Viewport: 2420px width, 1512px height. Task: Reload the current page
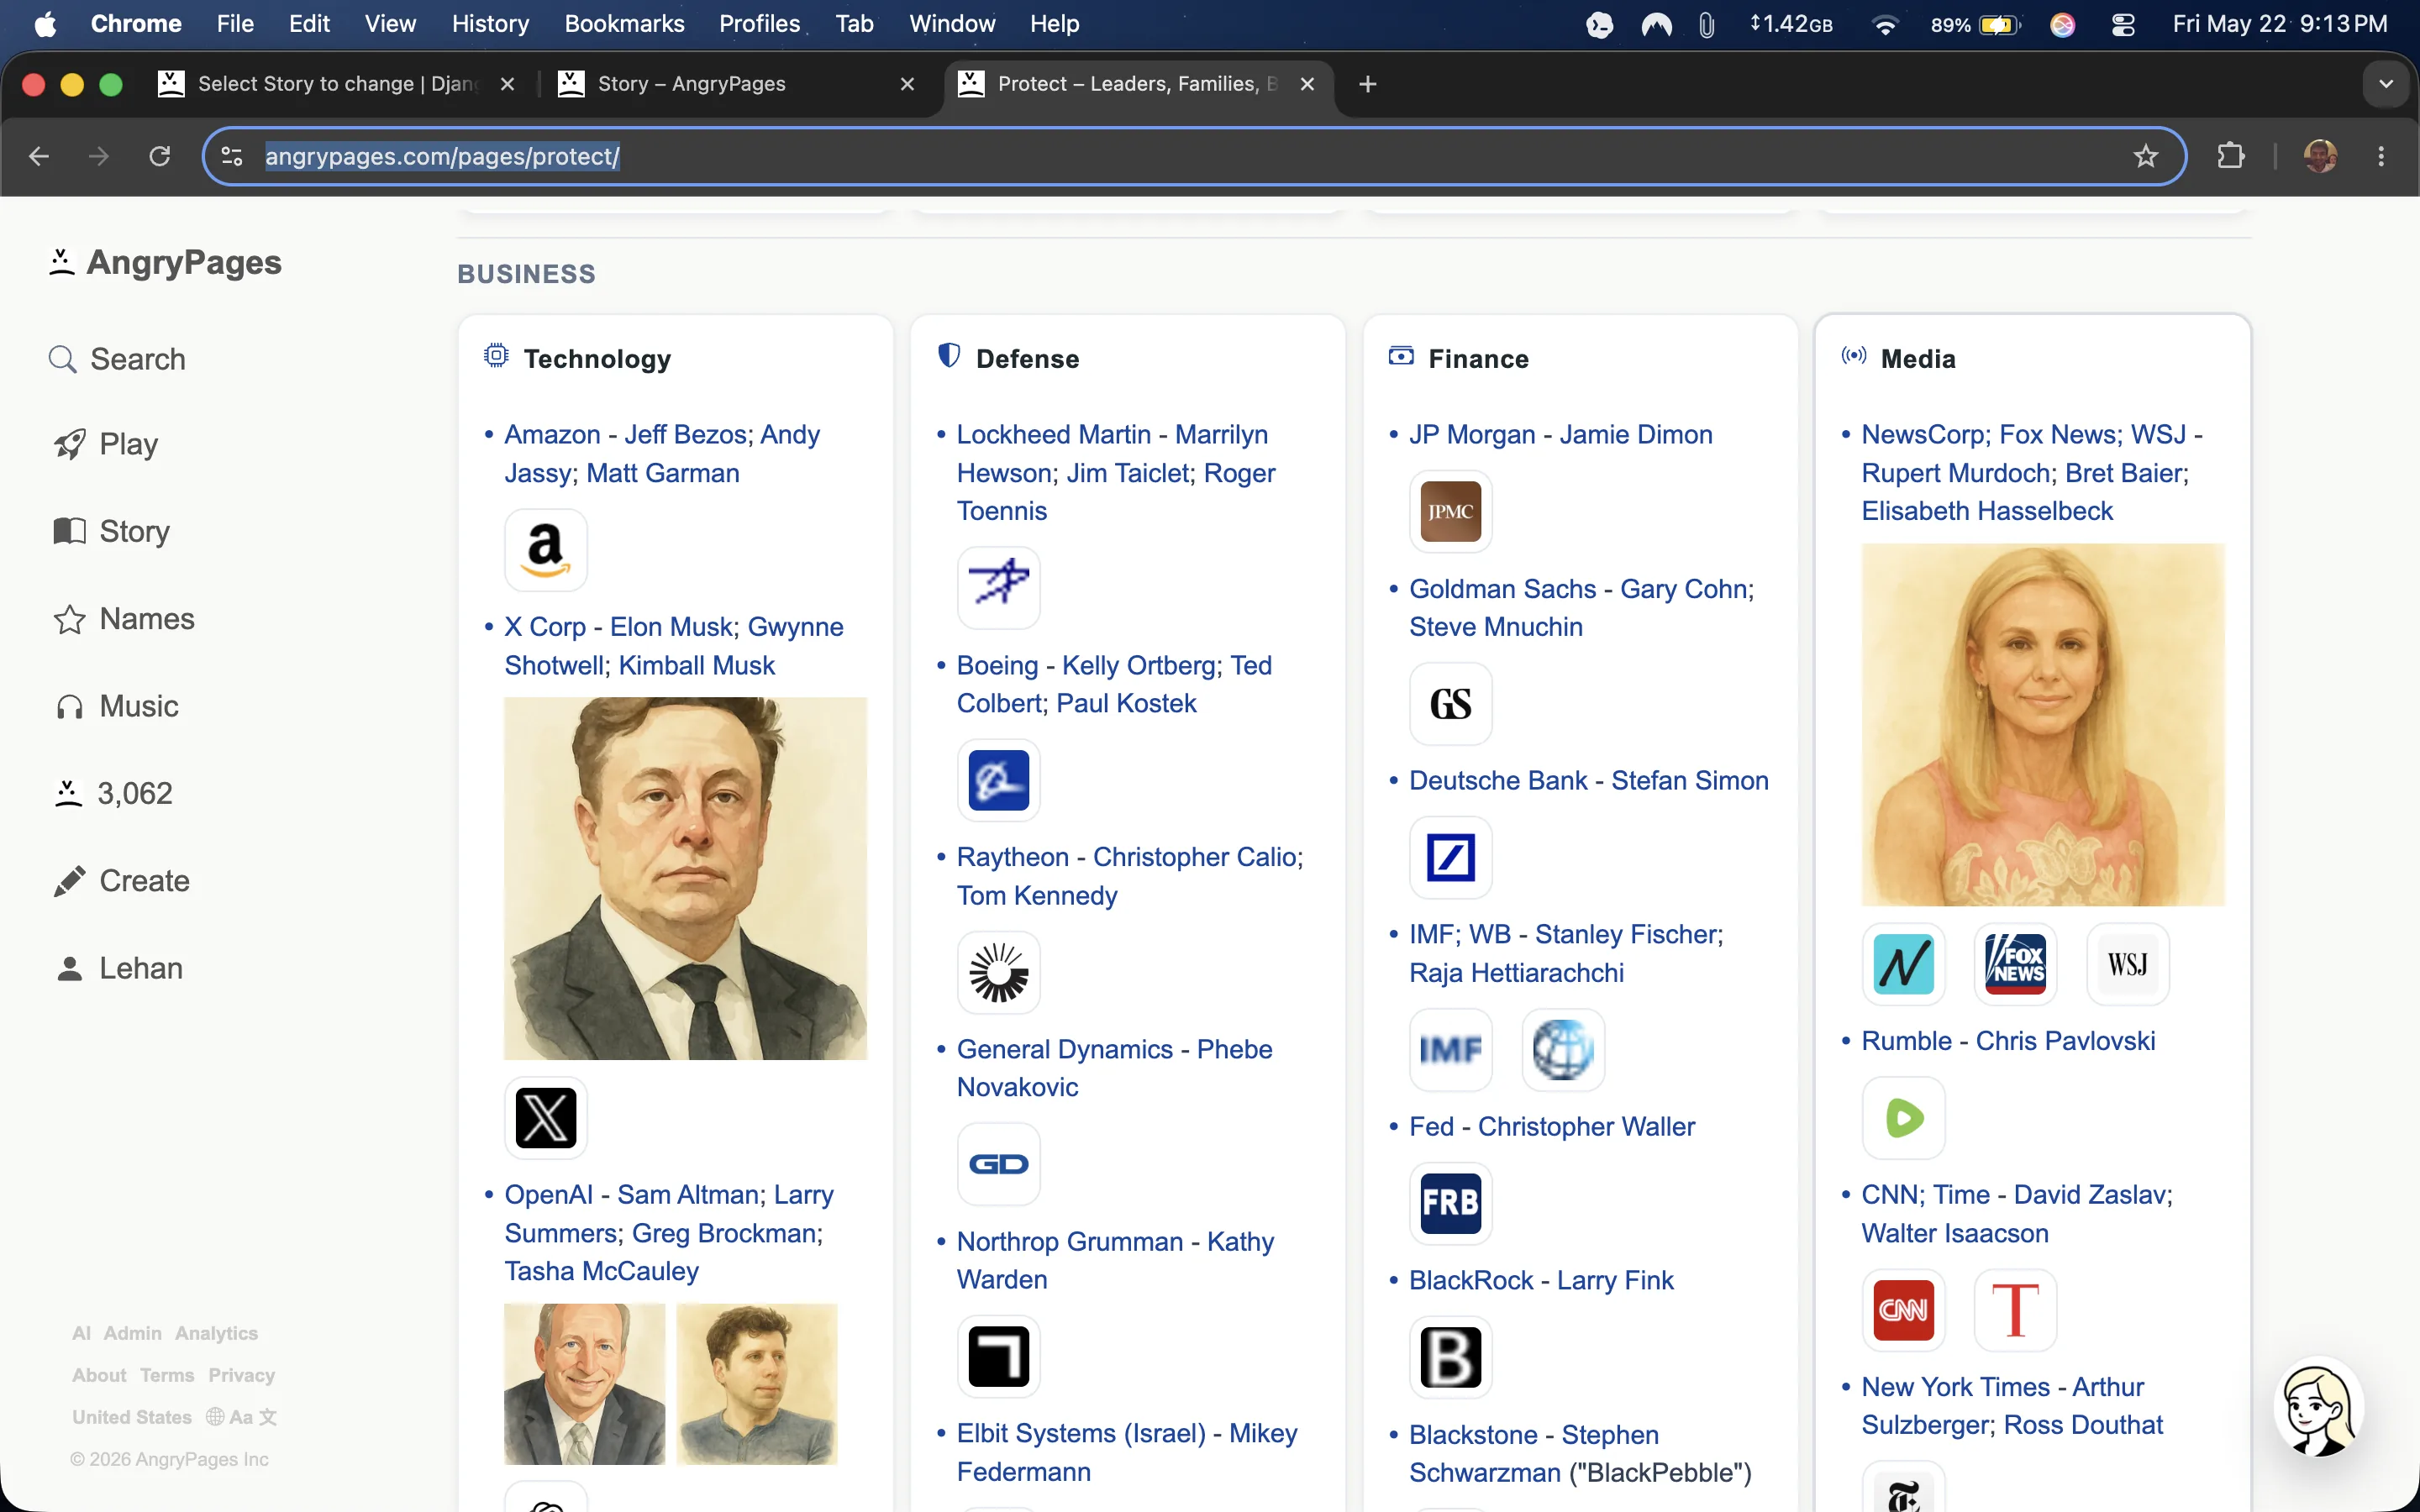coord(159,156)
